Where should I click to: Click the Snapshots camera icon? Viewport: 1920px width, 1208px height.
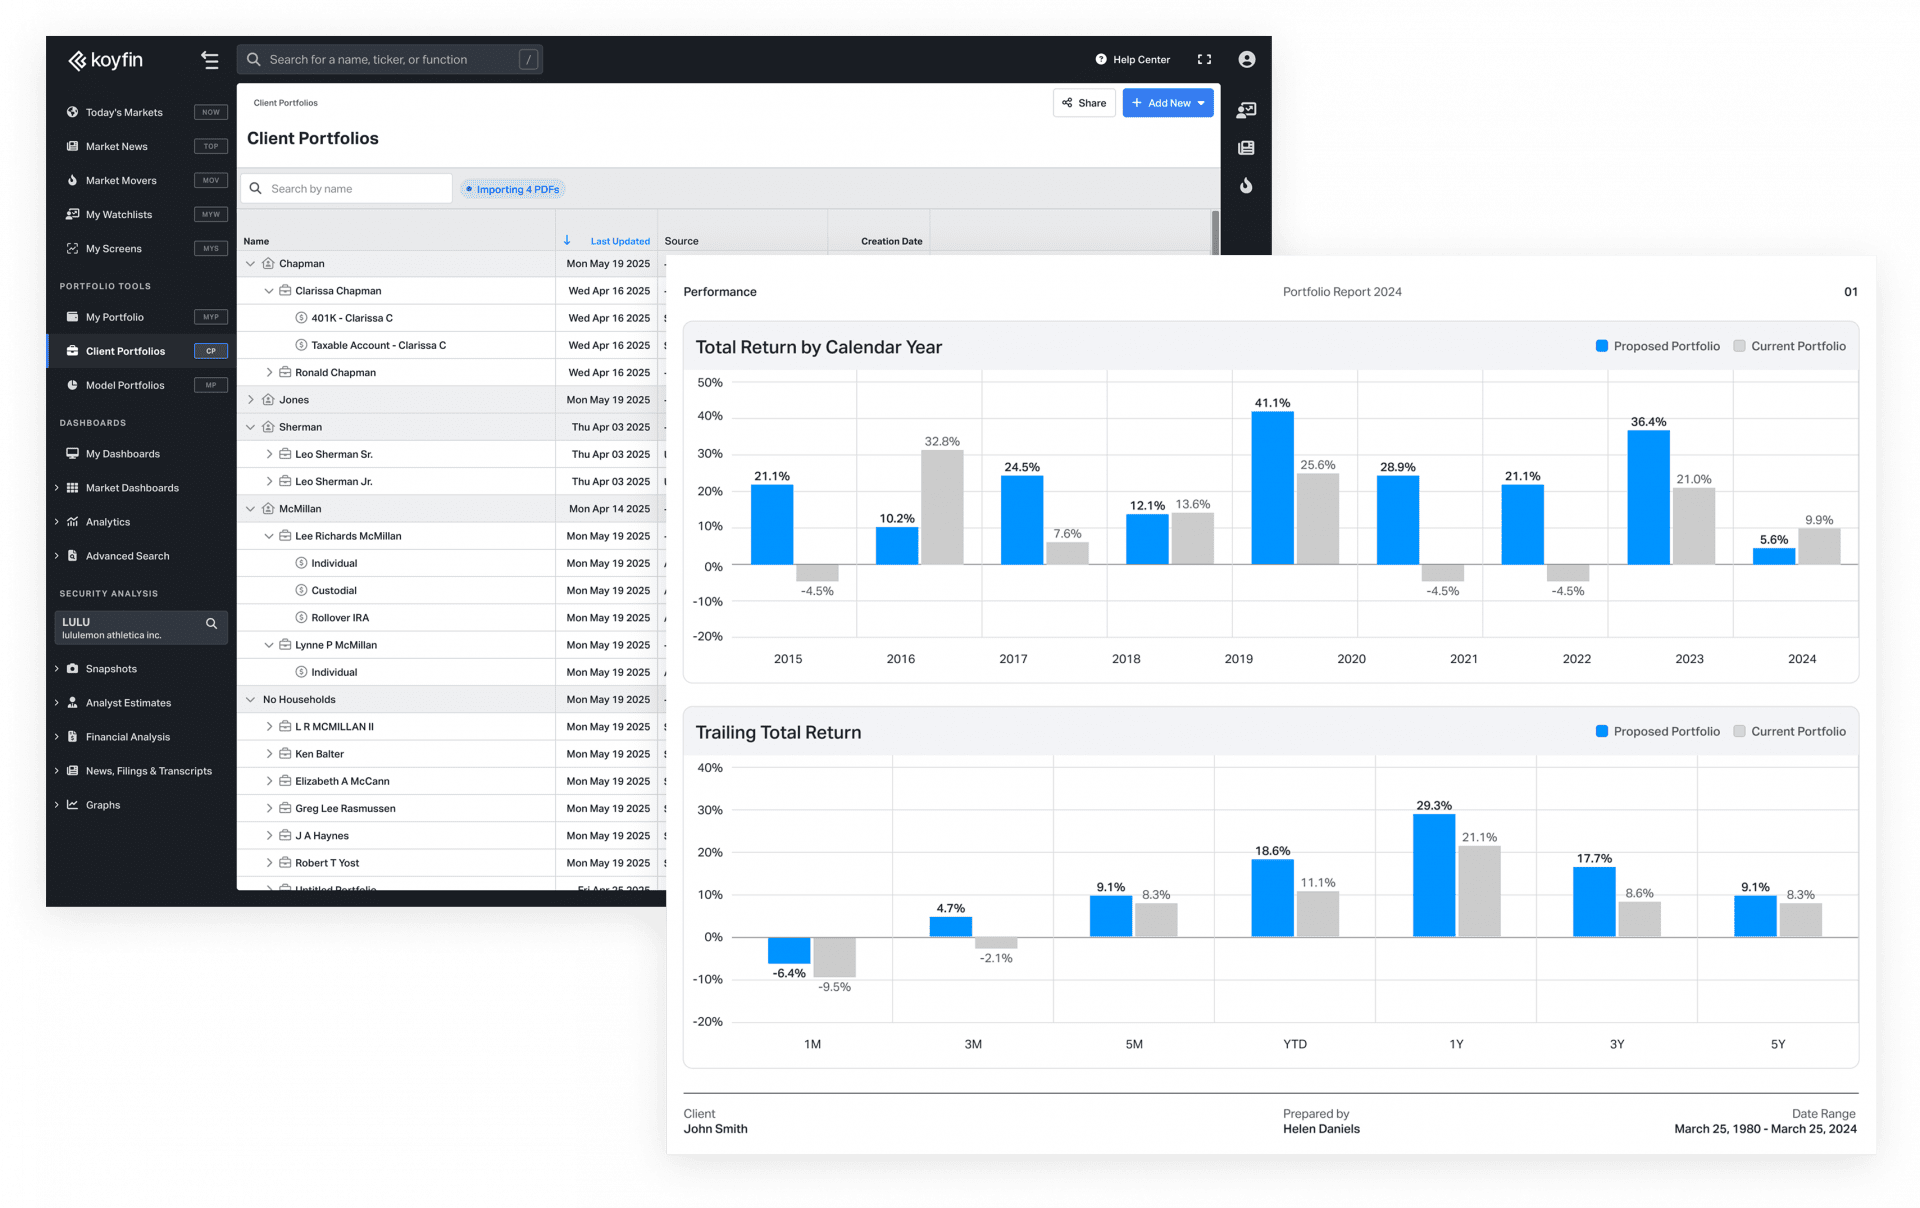click(x=72, y=668)
